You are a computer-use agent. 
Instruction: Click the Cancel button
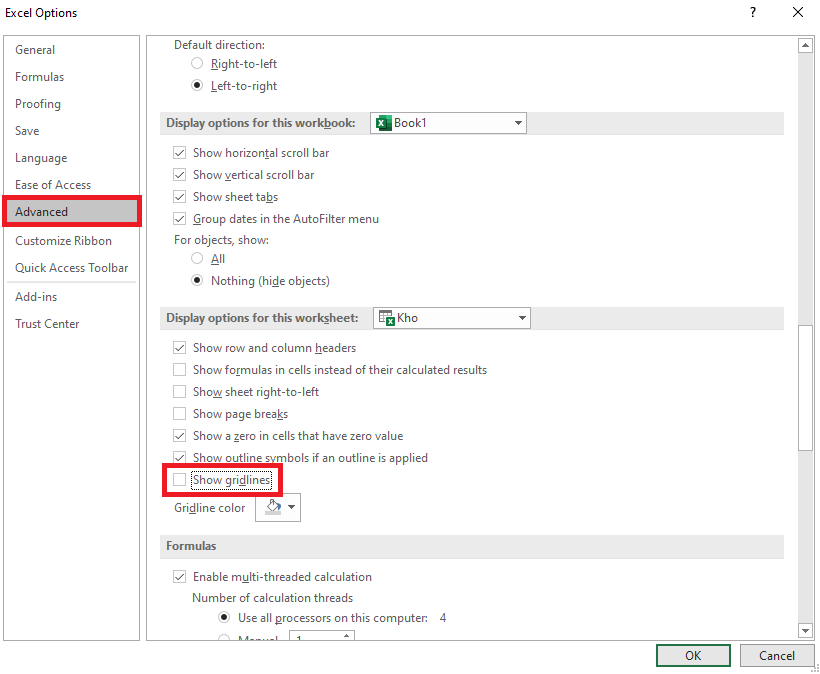tap(777, 655)
